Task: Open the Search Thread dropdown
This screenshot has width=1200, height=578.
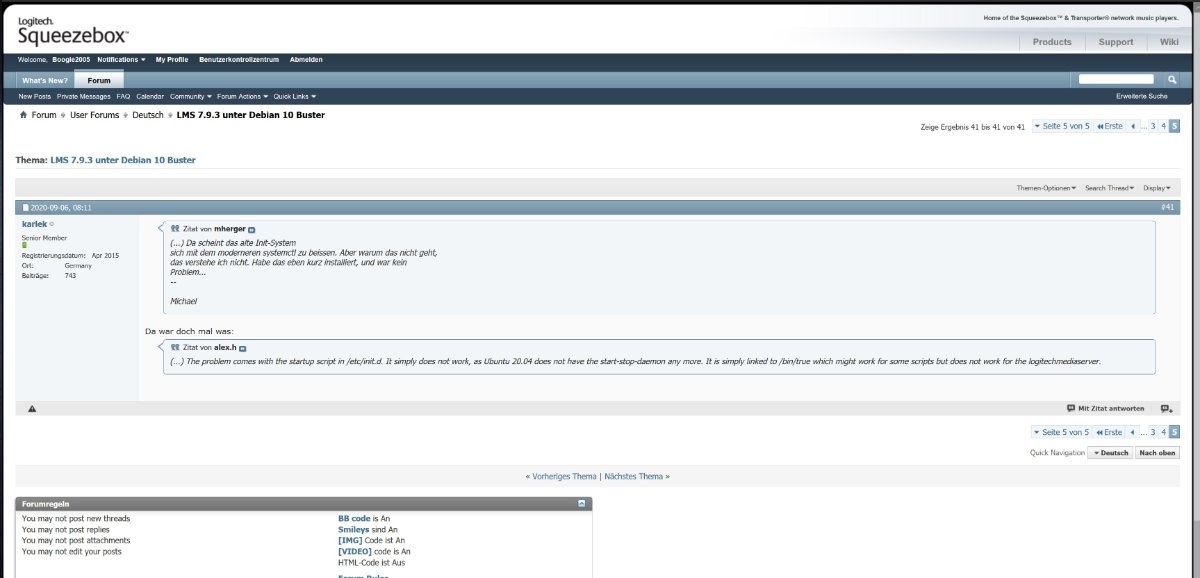Action: coord(1110,188)
